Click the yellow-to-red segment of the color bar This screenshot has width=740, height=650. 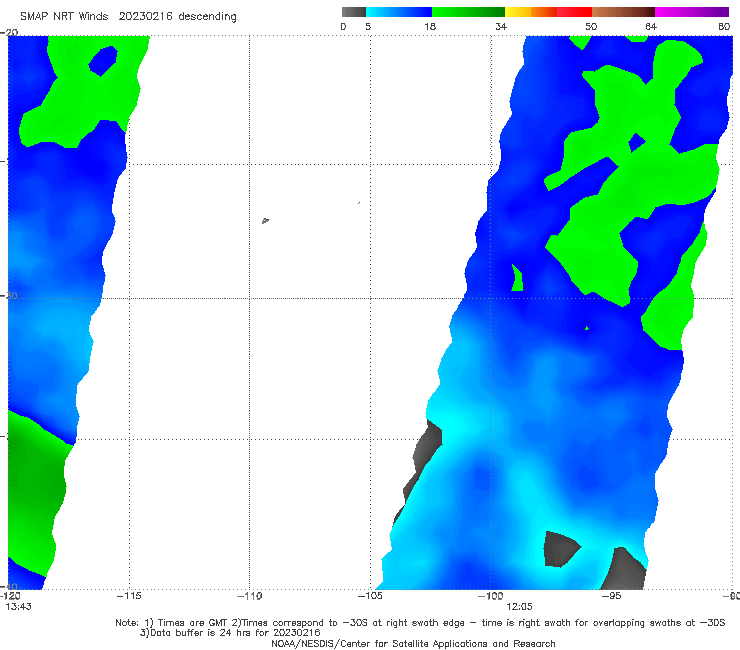coord(548,12)
